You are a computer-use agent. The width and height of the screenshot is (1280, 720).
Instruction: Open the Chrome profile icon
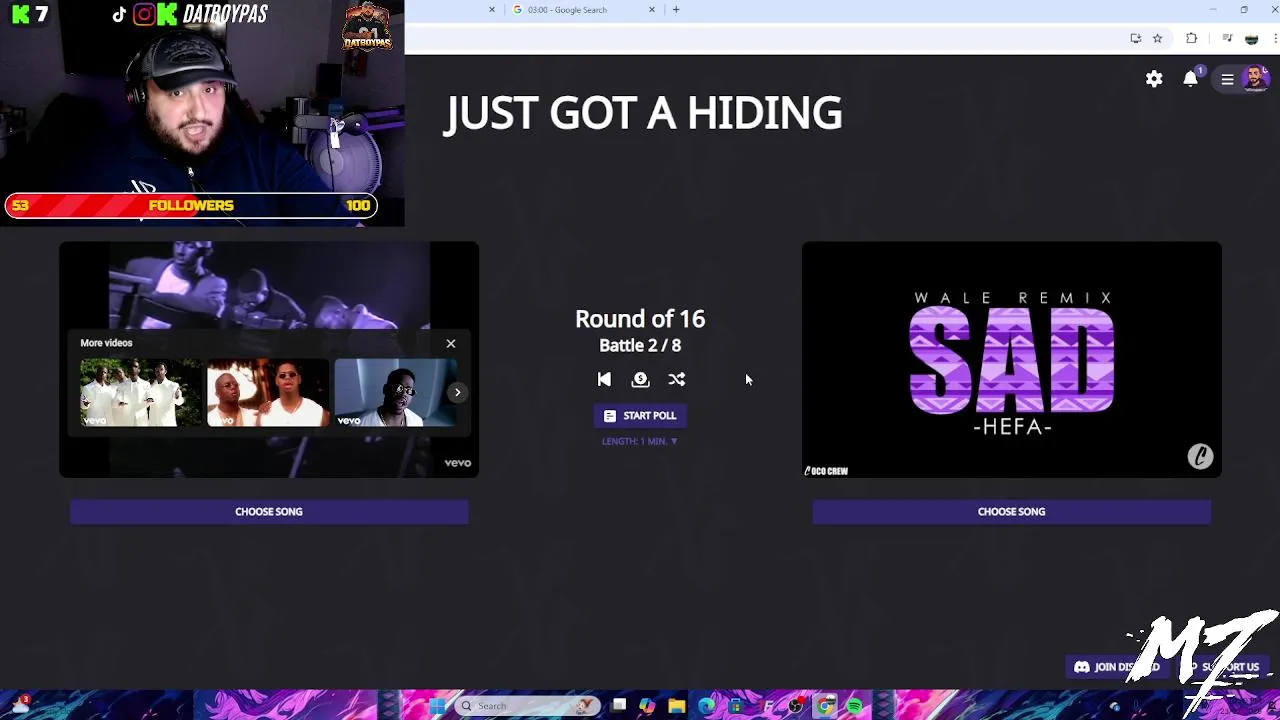click(1251, 38)
